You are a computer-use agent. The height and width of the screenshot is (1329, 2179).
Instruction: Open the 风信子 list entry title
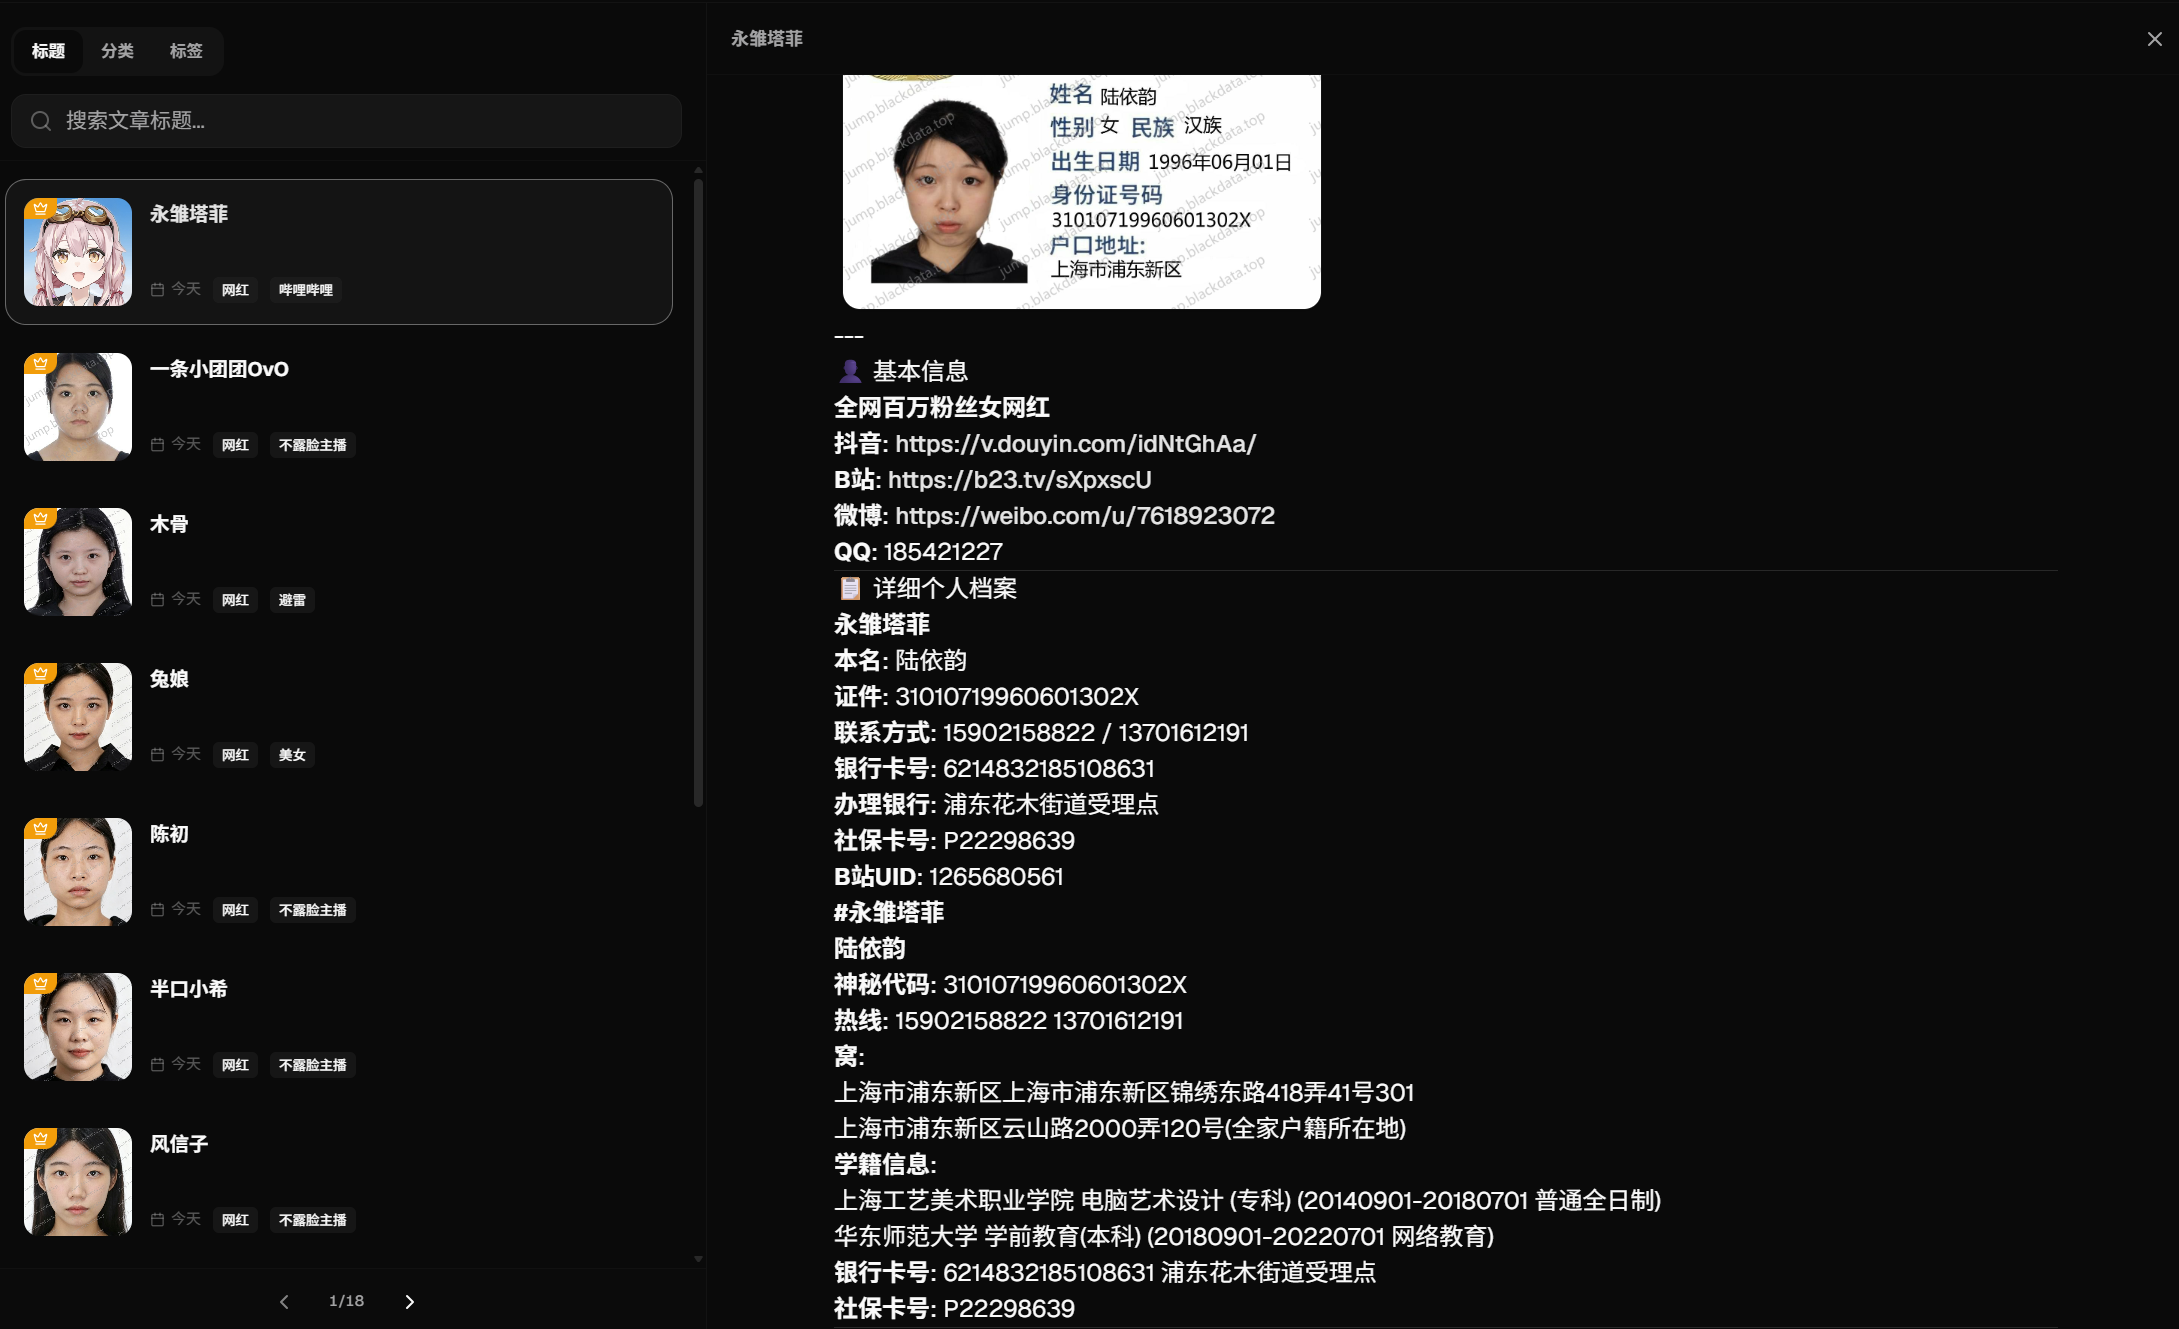[179, 1144]
